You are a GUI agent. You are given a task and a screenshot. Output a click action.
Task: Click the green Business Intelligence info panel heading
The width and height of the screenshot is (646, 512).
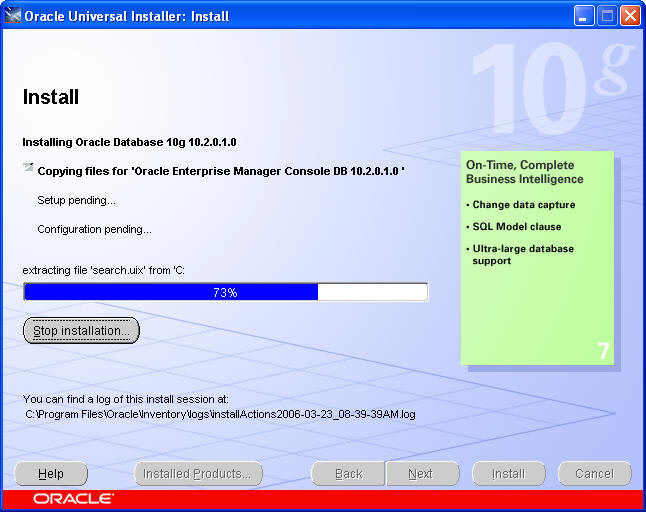click(524, 172)
